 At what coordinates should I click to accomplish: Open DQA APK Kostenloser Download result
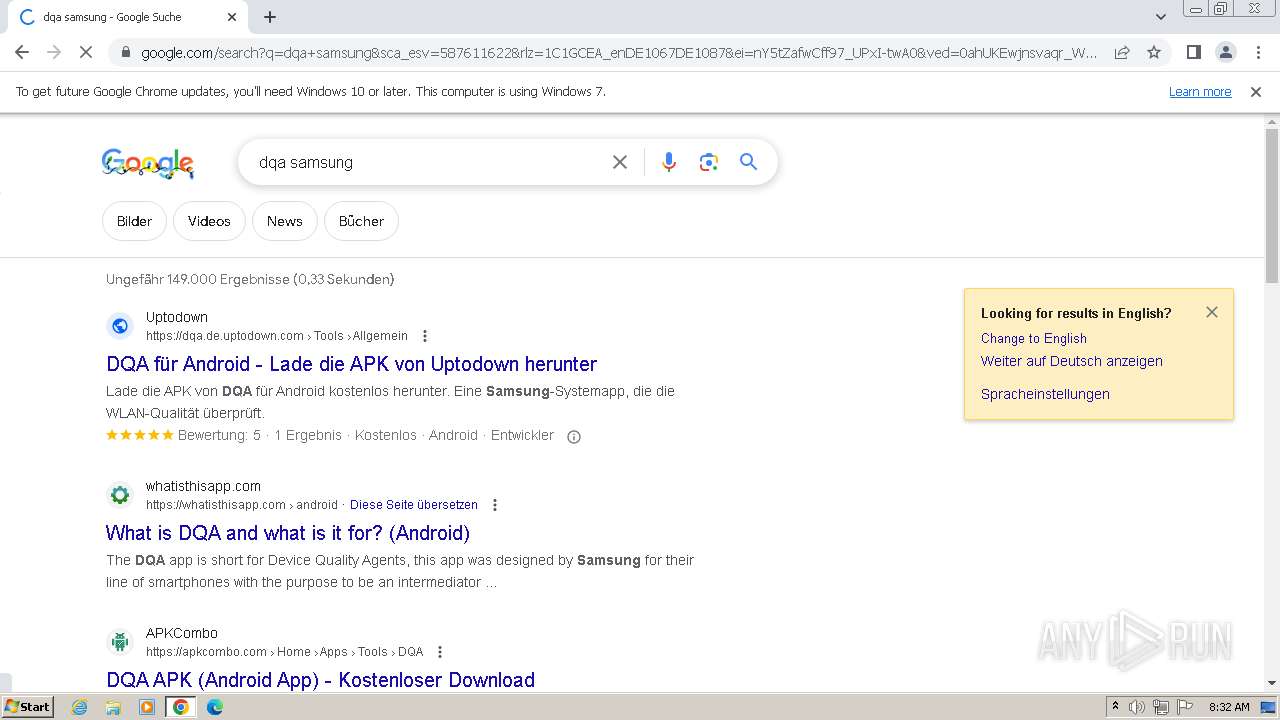pyautogui.click(x=320, y=680)
